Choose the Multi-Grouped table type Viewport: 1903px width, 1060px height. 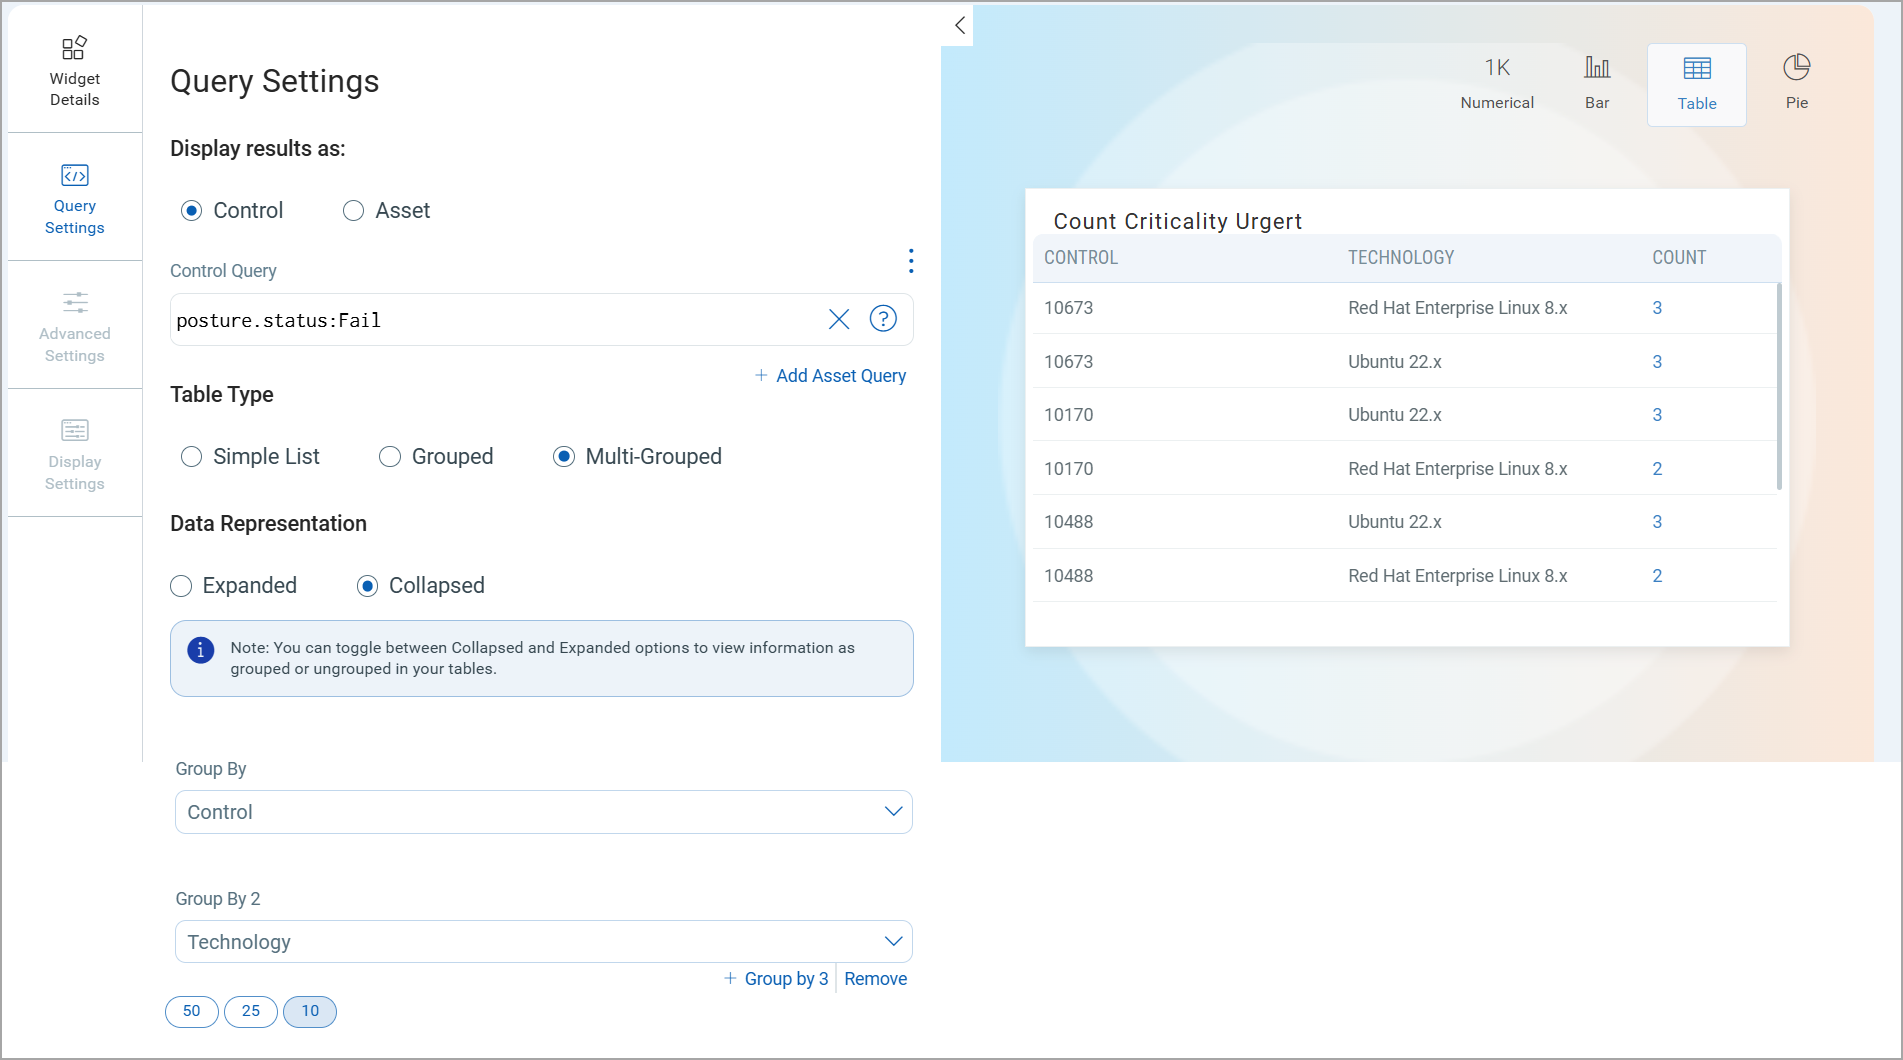(637, 457)
